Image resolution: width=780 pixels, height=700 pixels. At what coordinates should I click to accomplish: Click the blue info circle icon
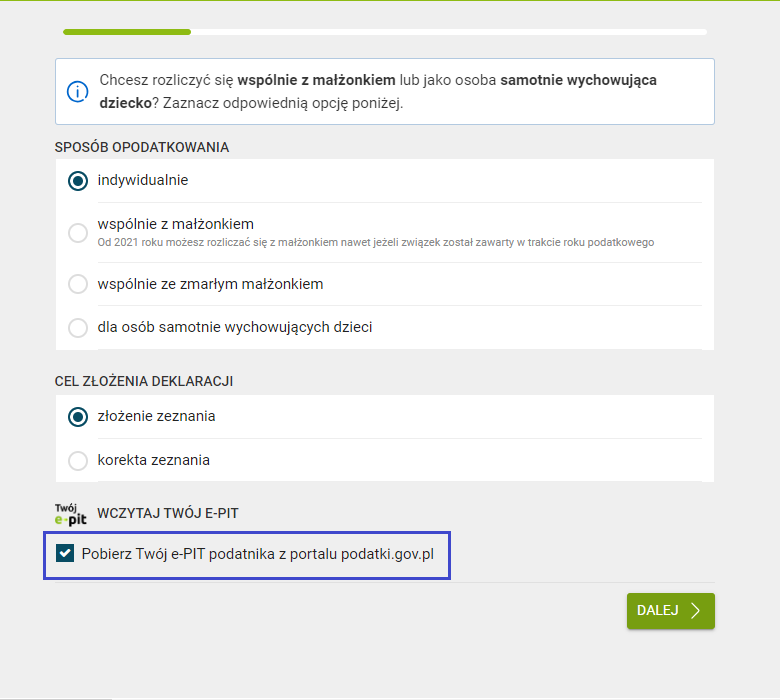[x=78, y=91]
